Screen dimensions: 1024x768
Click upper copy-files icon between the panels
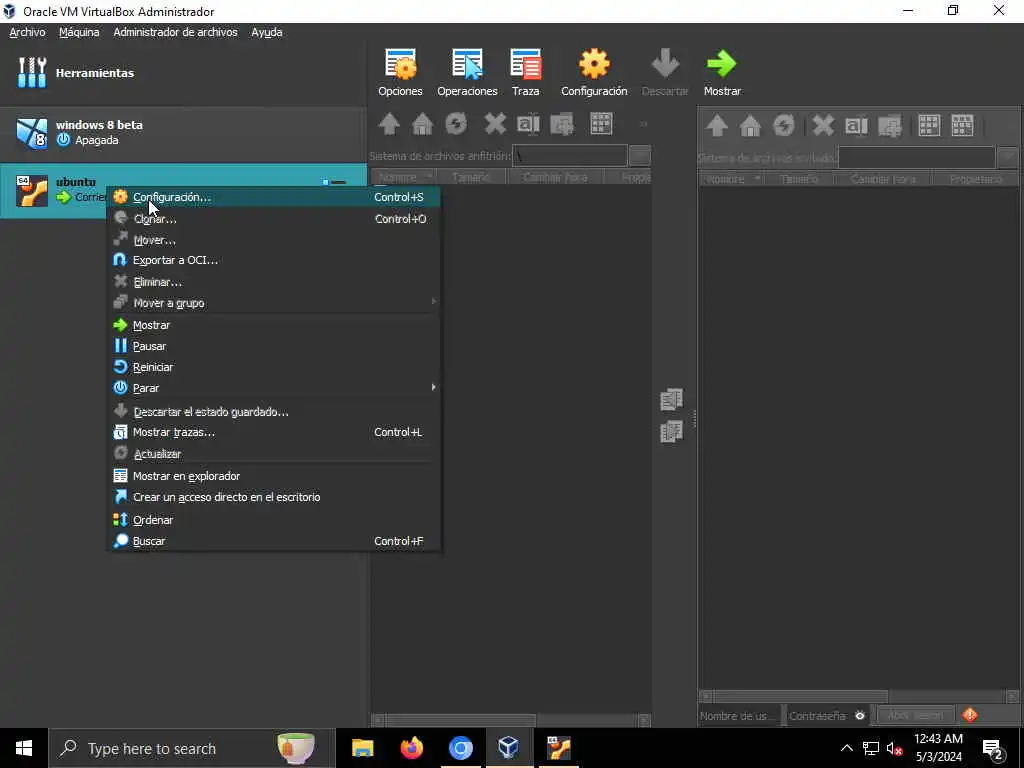671,399
